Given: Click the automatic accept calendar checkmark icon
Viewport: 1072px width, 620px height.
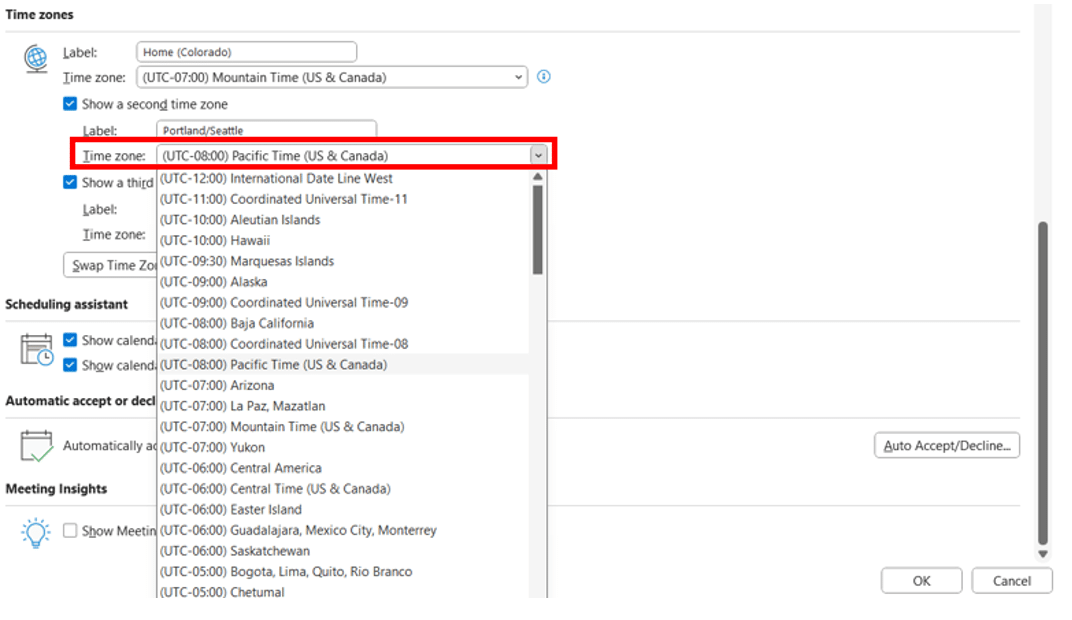Looking at the screenshot, I should tap(36, 446).
